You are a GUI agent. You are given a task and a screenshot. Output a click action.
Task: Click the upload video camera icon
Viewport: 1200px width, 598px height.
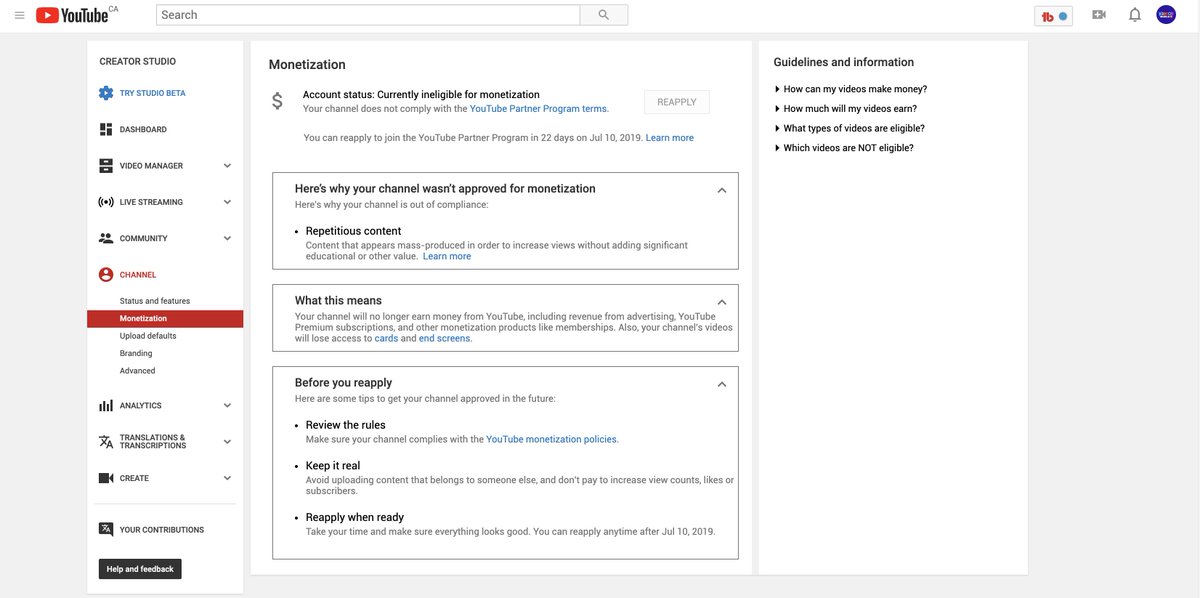click(x=1099, y=15)
